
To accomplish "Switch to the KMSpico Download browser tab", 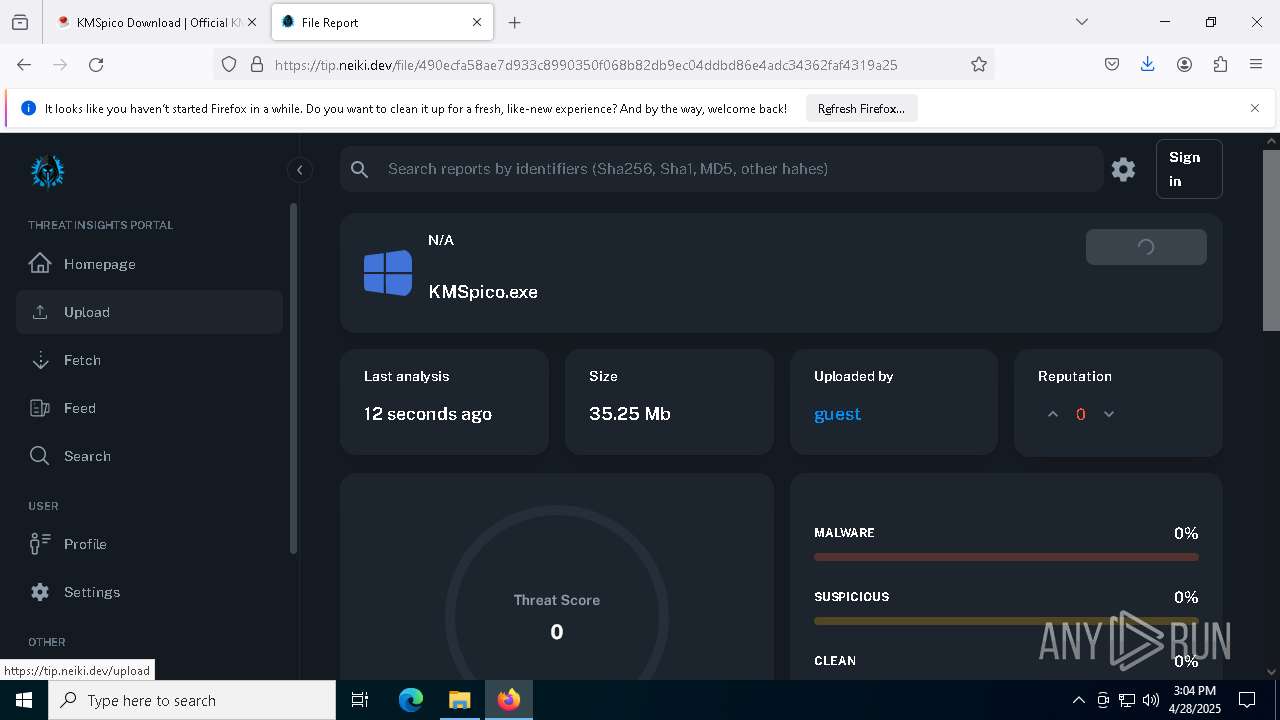I will pos(156,22).
